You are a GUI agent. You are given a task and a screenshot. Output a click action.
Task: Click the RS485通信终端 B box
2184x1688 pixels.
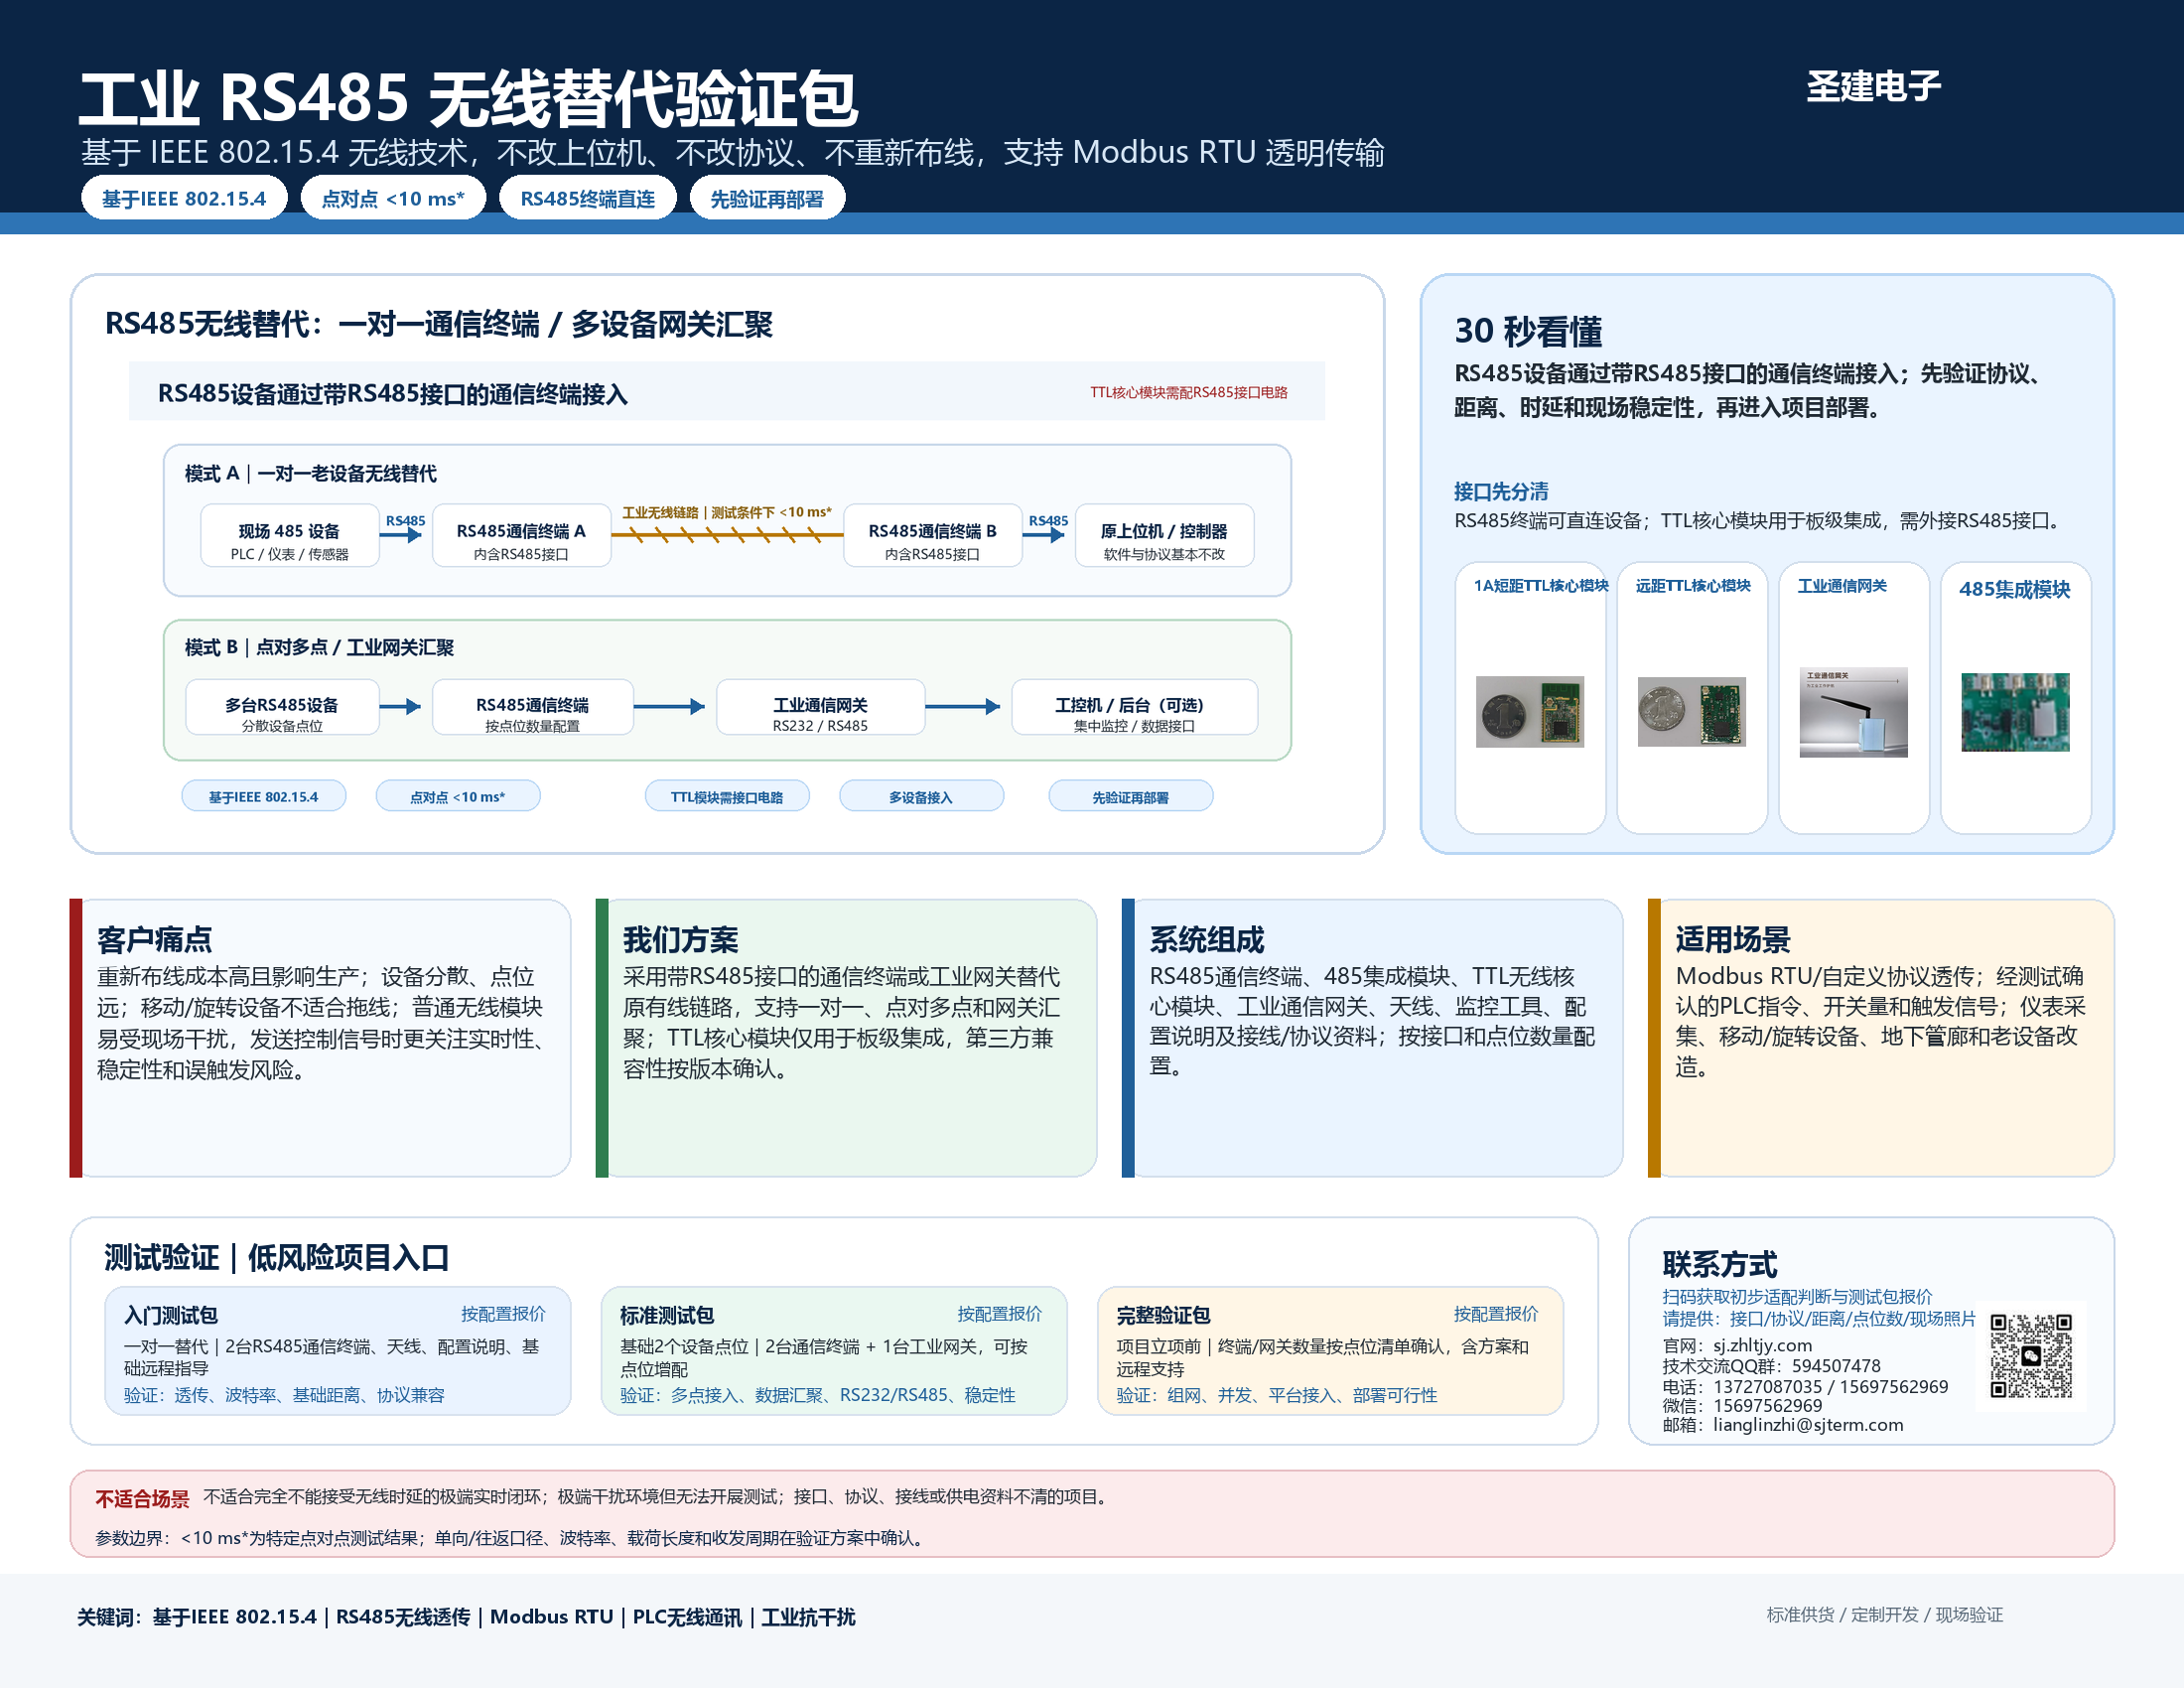click(x=932, y=536)
